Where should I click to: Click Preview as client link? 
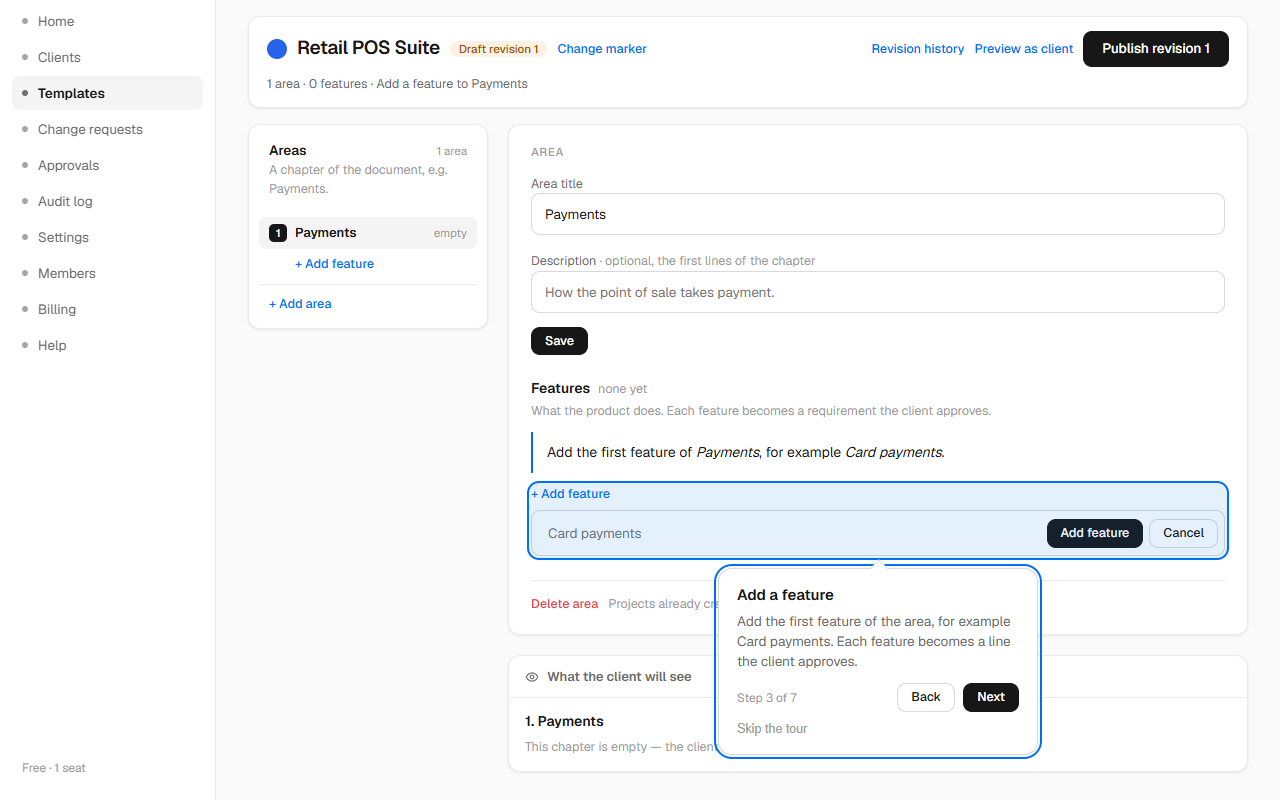click(x=1023, y=49)
